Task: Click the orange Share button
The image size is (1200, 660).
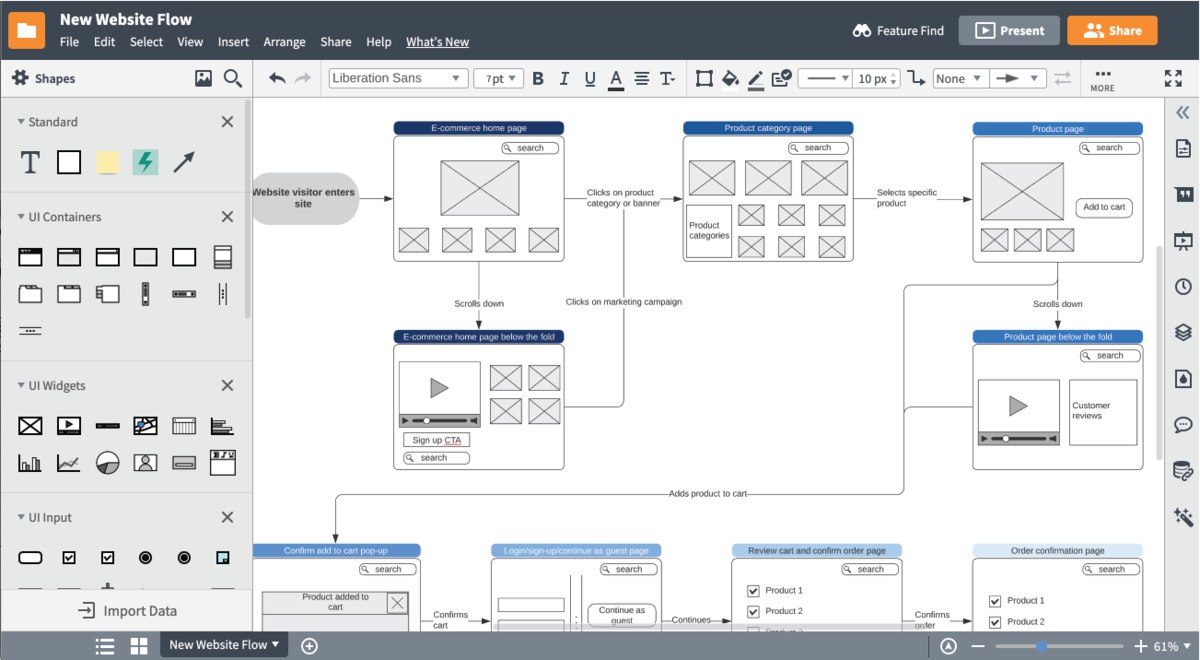Action: pos(1112,30)
